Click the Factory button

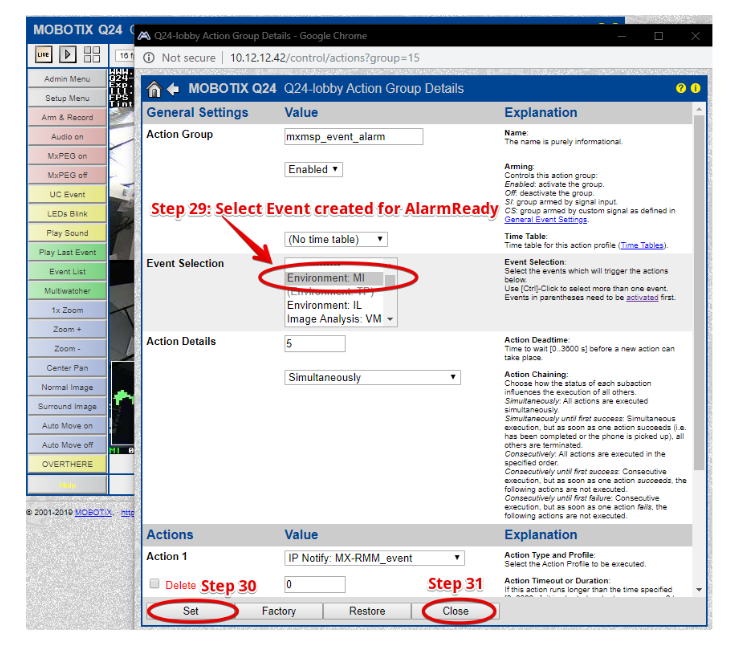[x=279, y=611]
